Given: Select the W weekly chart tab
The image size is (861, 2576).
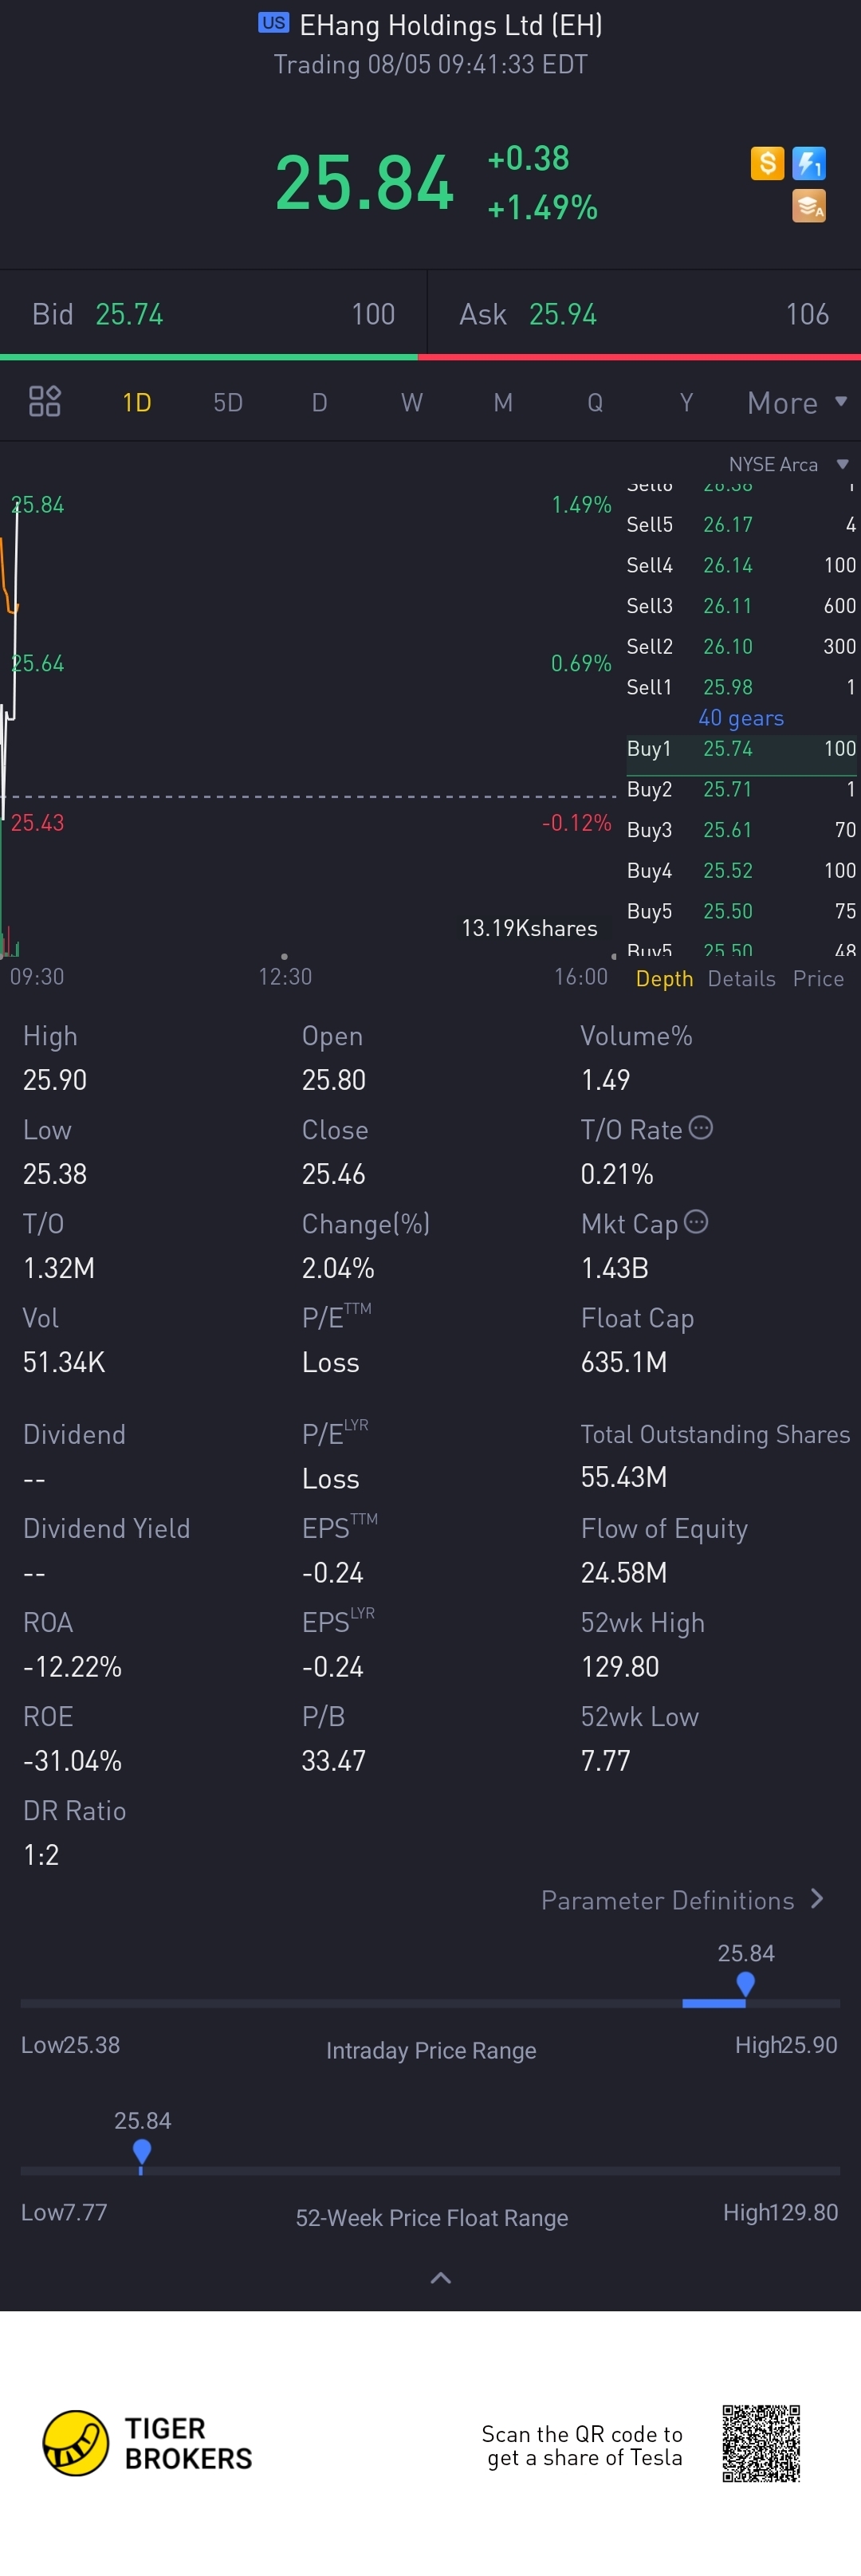Looking at the screenshot, I should 411,402.
